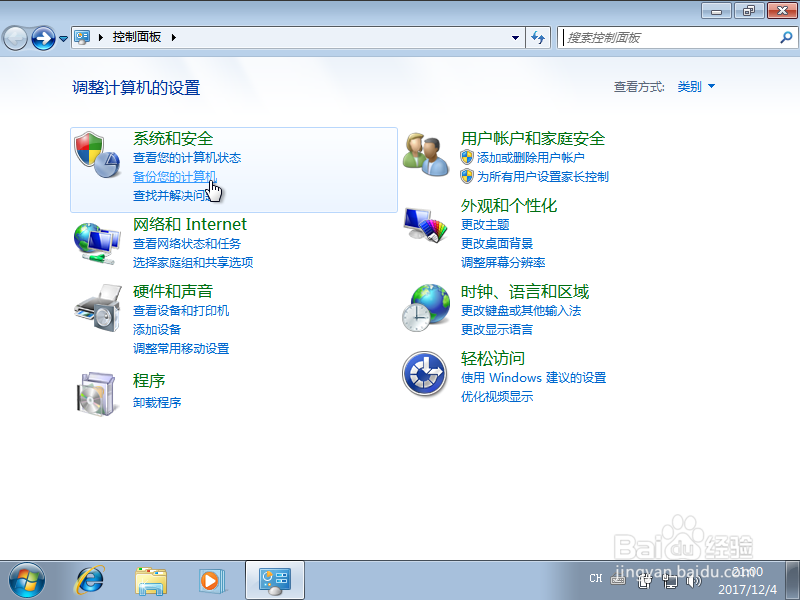Launch Internet Explorer from the taskbar
The image size is (800, 600).
pos(90,580)
